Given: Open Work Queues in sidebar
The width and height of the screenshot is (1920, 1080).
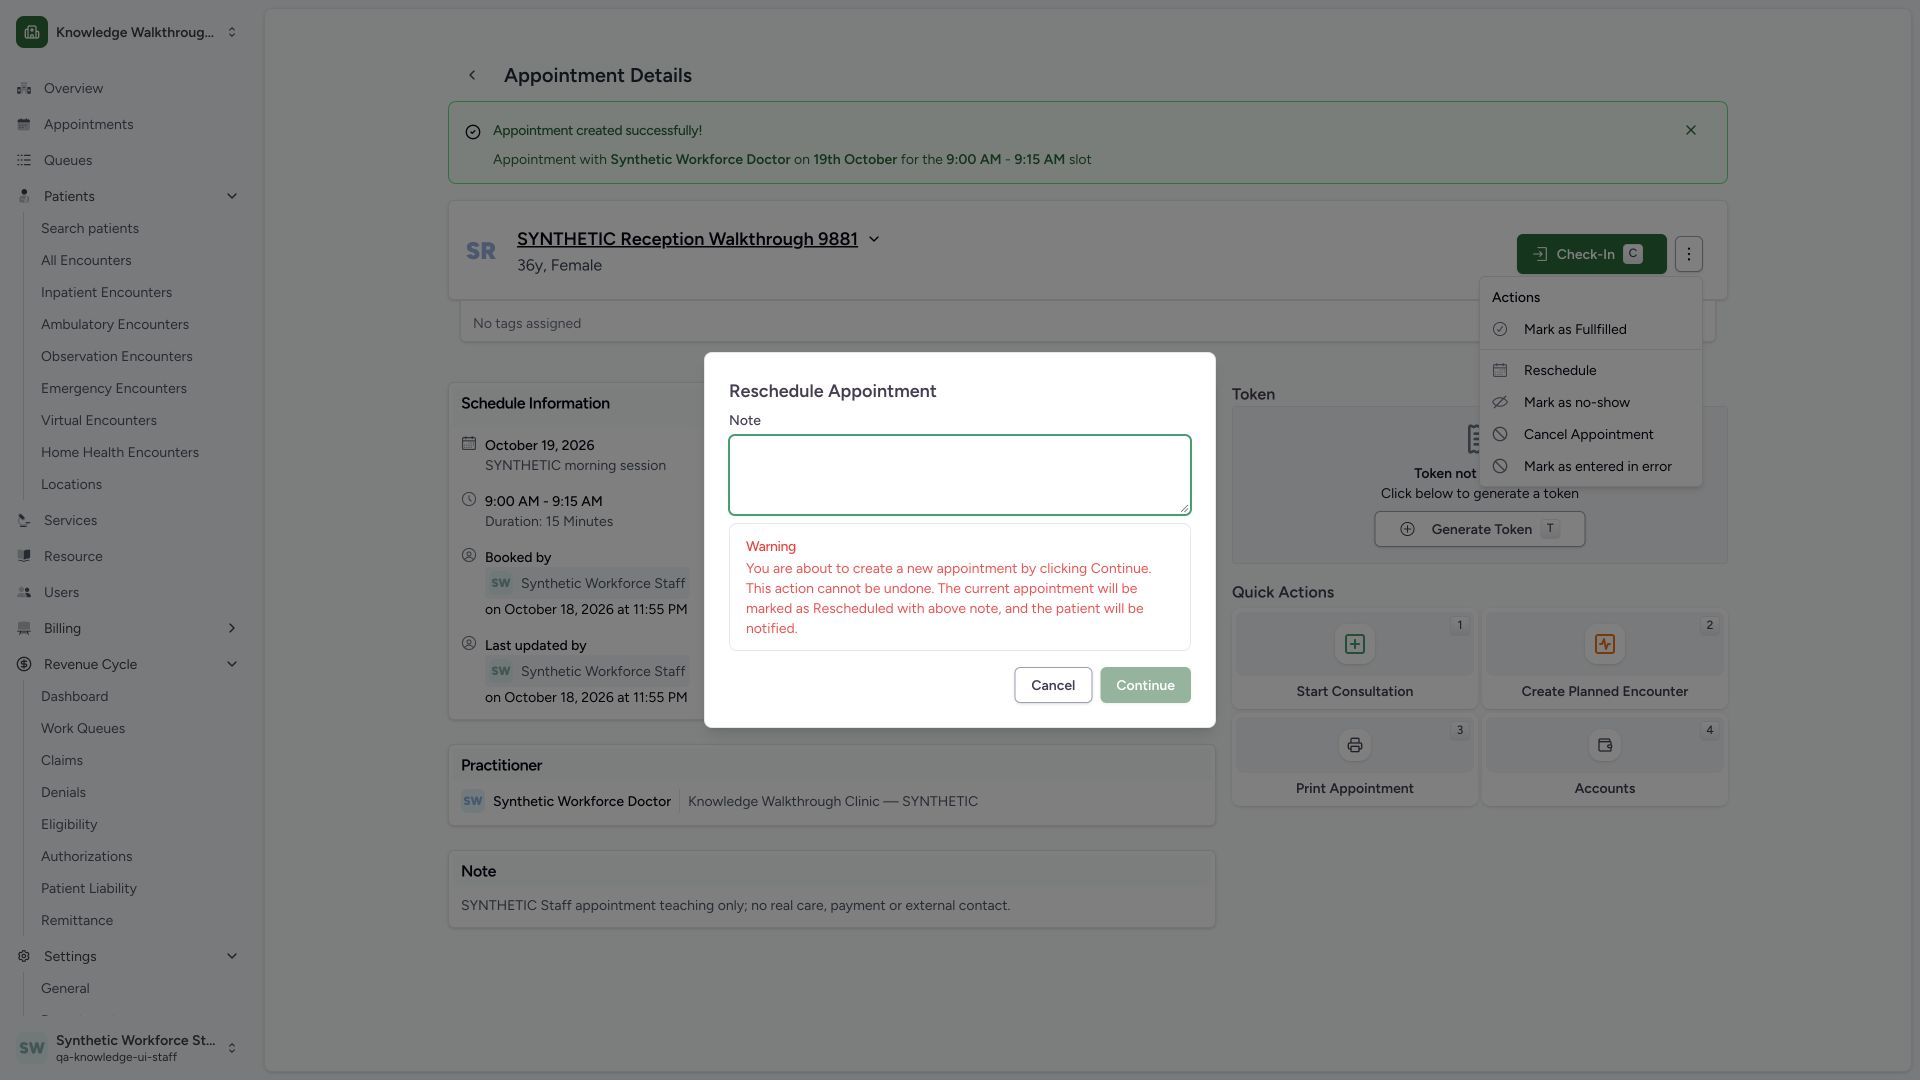Looking at the screenshot, I should [83, 728].
